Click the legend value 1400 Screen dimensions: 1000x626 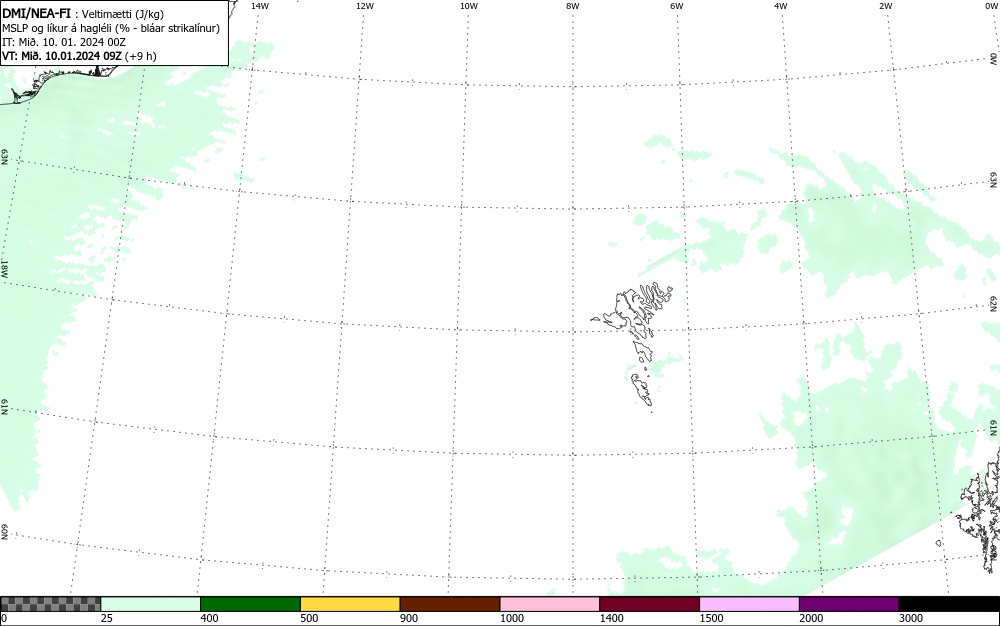click(612, 618)
